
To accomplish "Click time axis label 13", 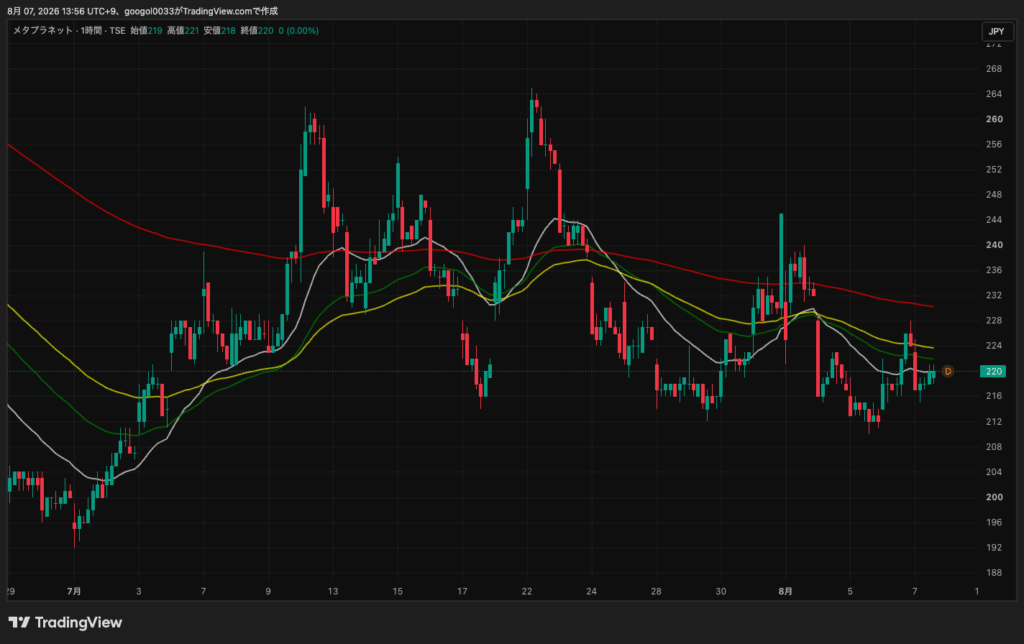I will point(332,591).
